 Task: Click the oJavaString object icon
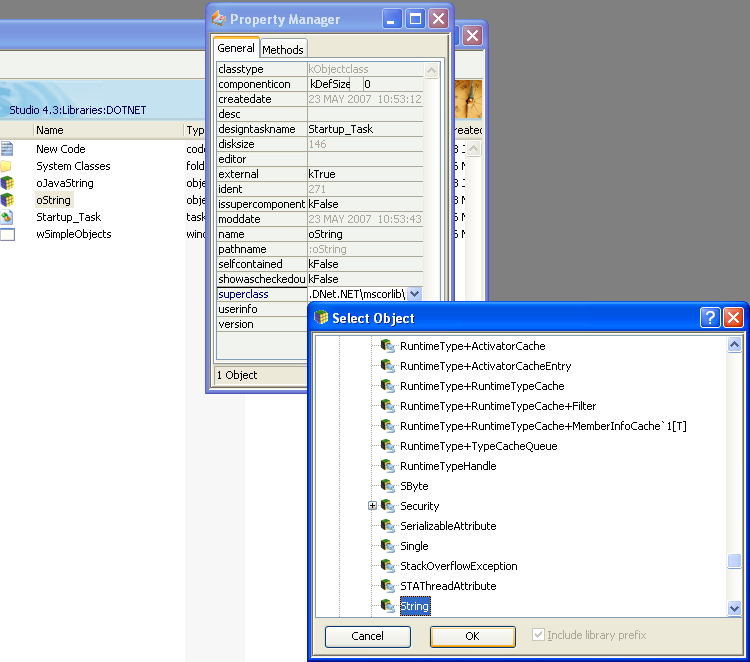coord(7,183)
